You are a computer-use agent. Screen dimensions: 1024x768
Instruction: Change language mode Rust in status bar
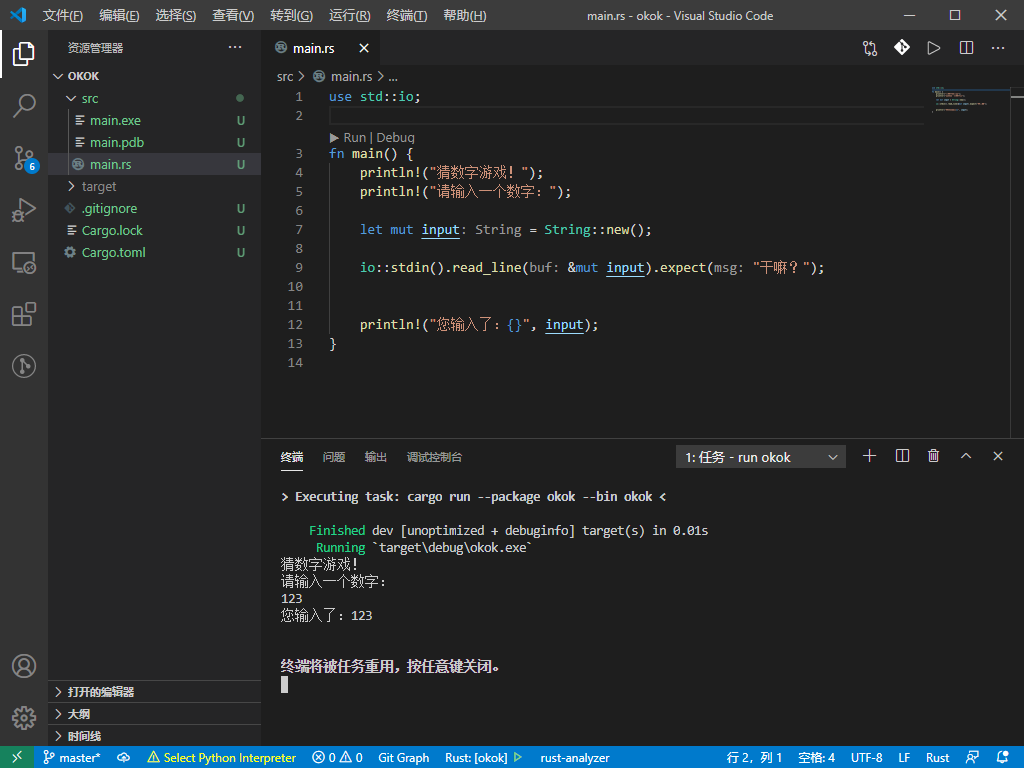(x=937, y=758)
